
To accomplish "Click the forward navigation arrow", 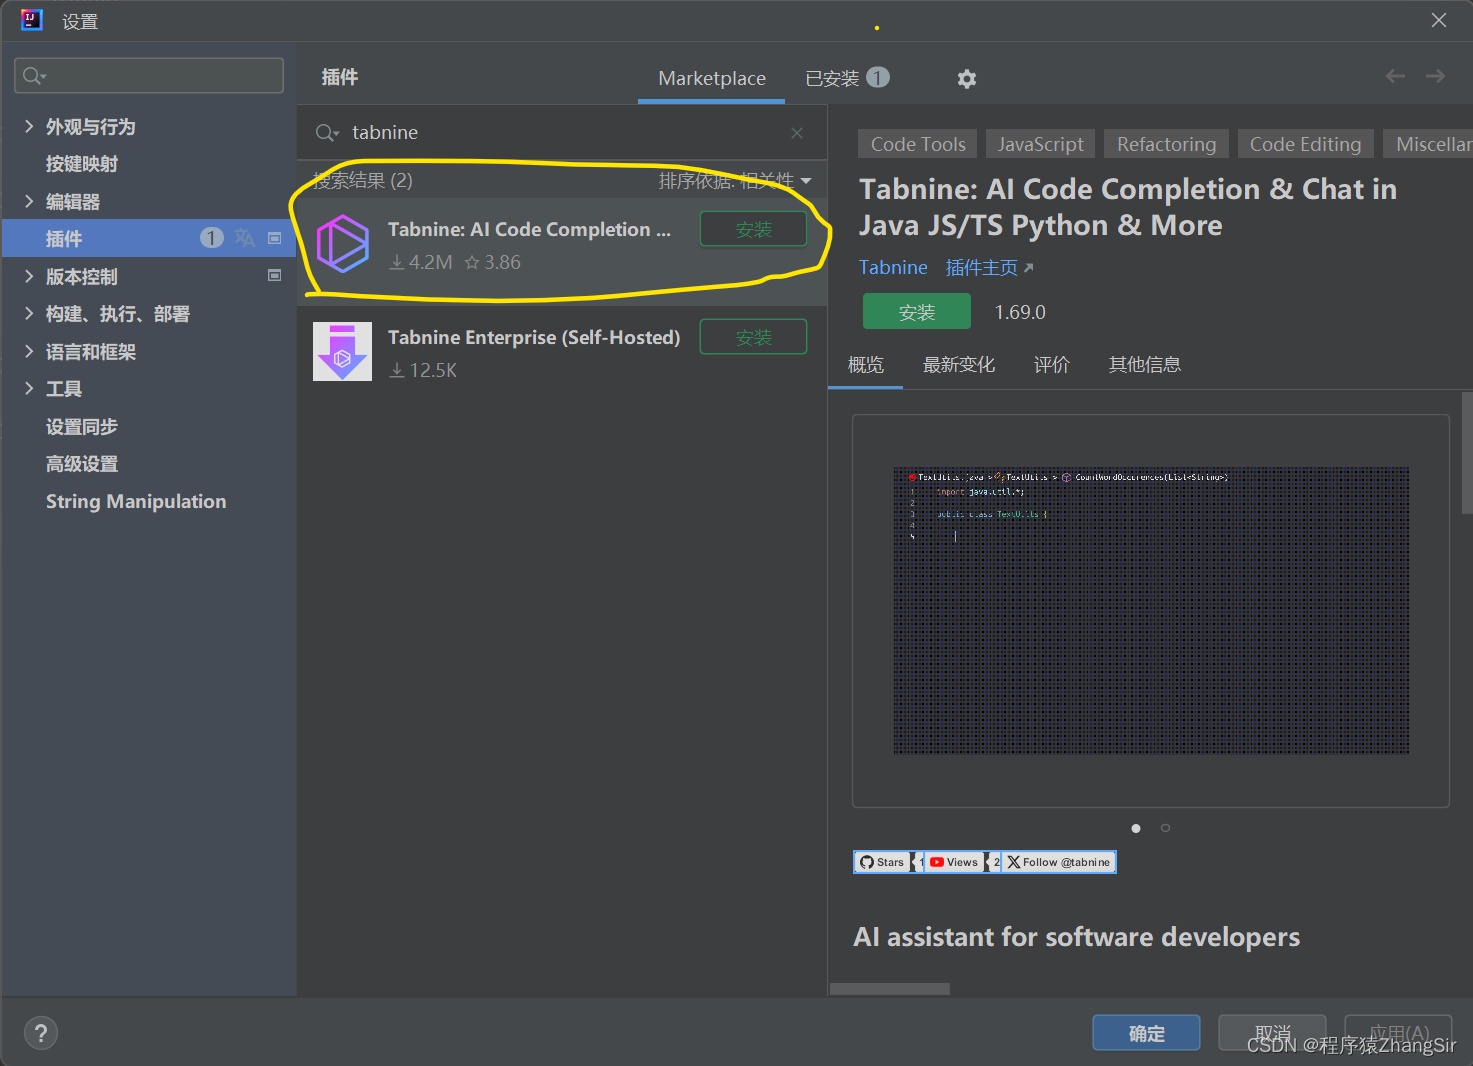I will pos(1435,76).
